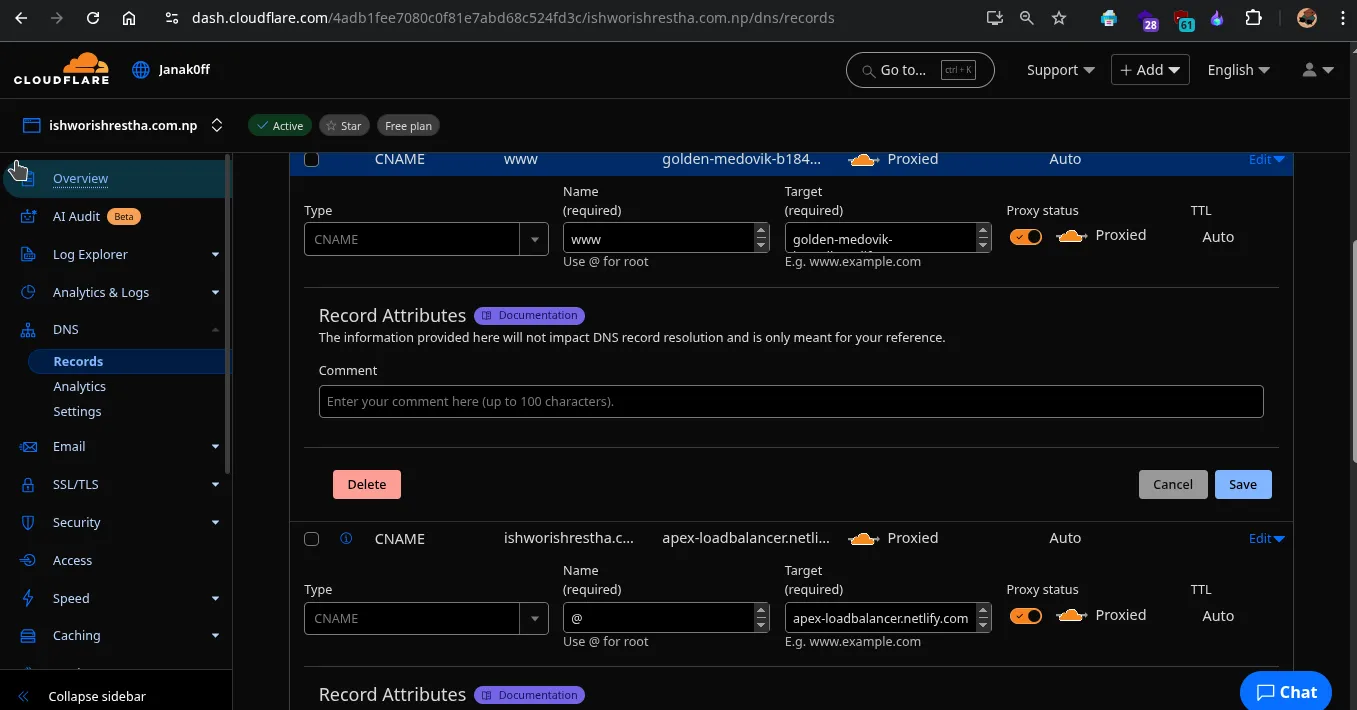Open DNS Analytics in sidebar
Image resolution: width=1357 pixels, height=710 pixels.
[79, 387]
